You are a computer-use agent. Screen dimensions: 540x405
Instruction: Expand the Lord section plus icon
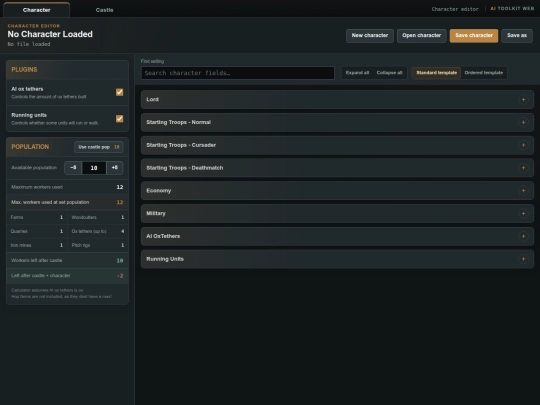pos(523,100)
